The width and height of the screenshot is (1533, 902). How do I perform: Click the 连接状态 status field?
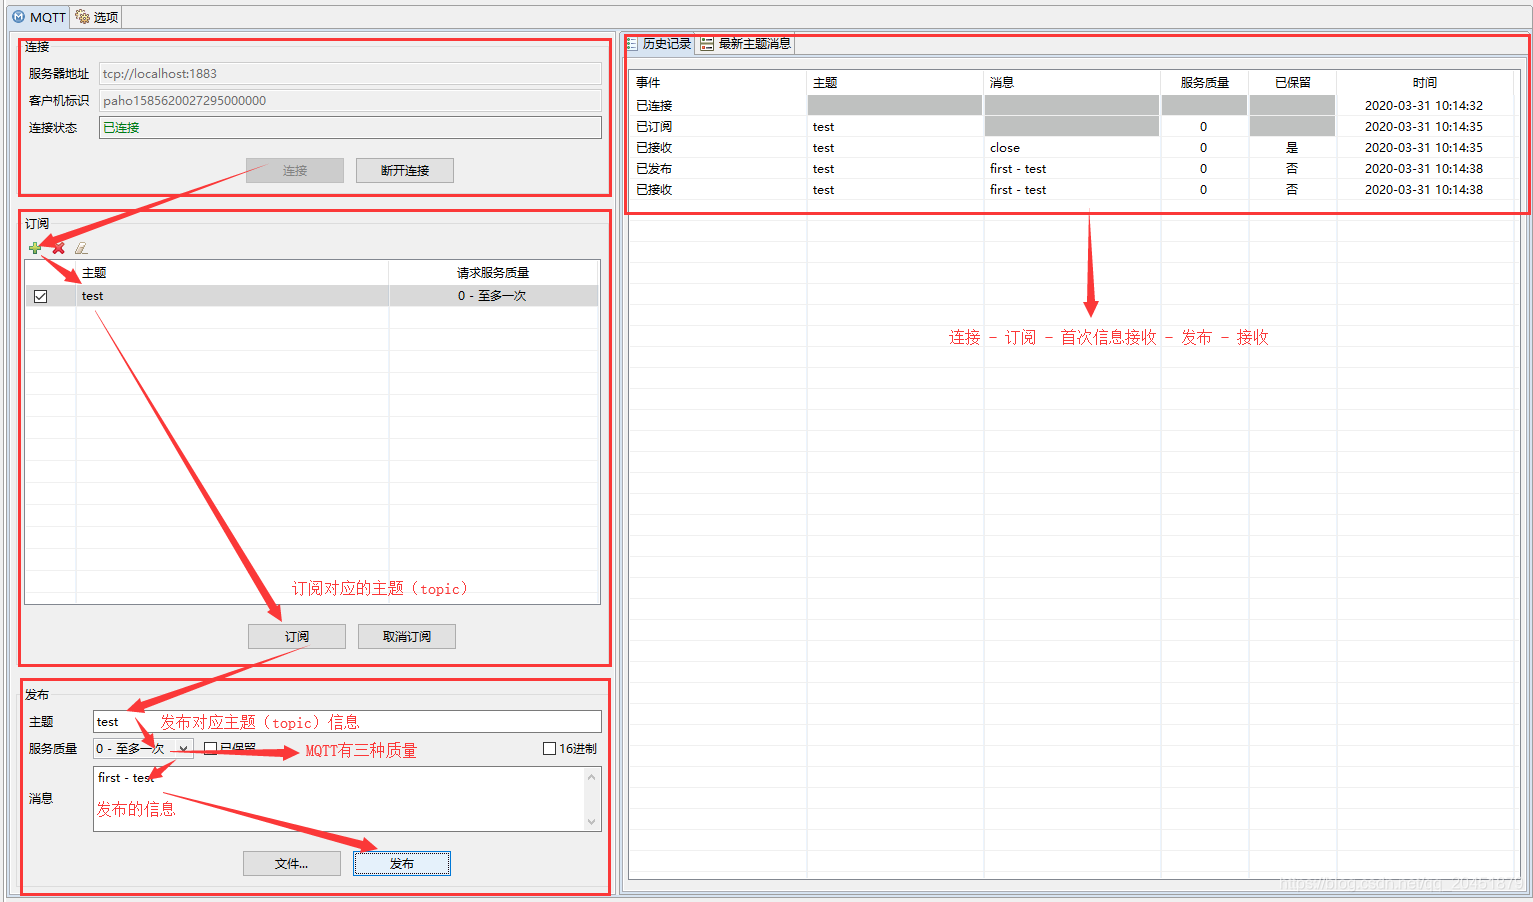[x=350, y=127]
